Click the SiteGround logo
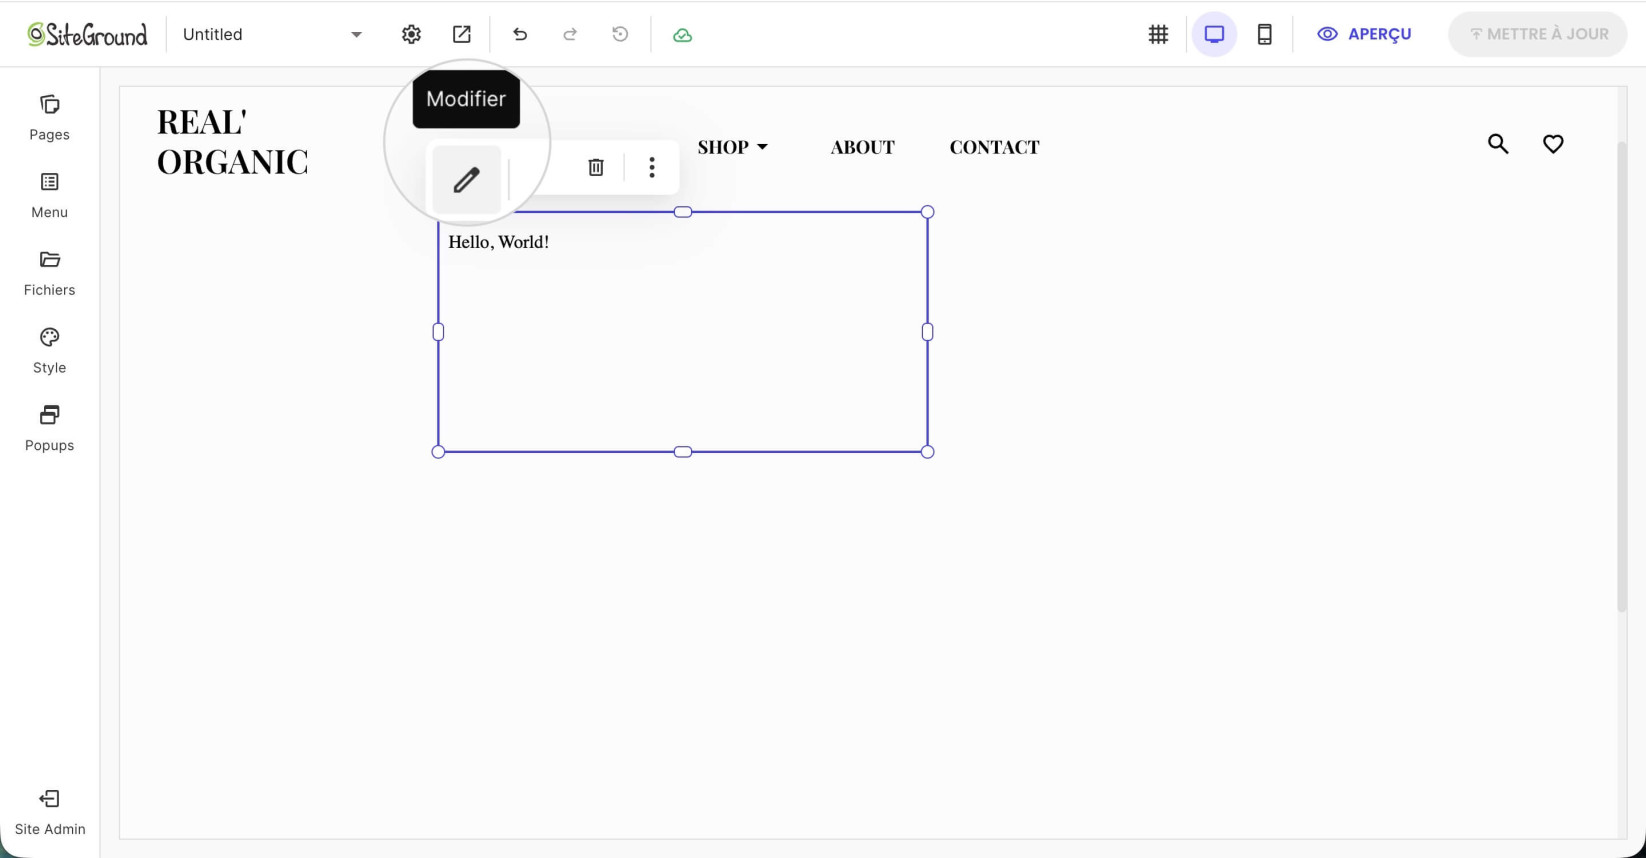Viewport: 1646px width, 858px height. click(87, 34)
